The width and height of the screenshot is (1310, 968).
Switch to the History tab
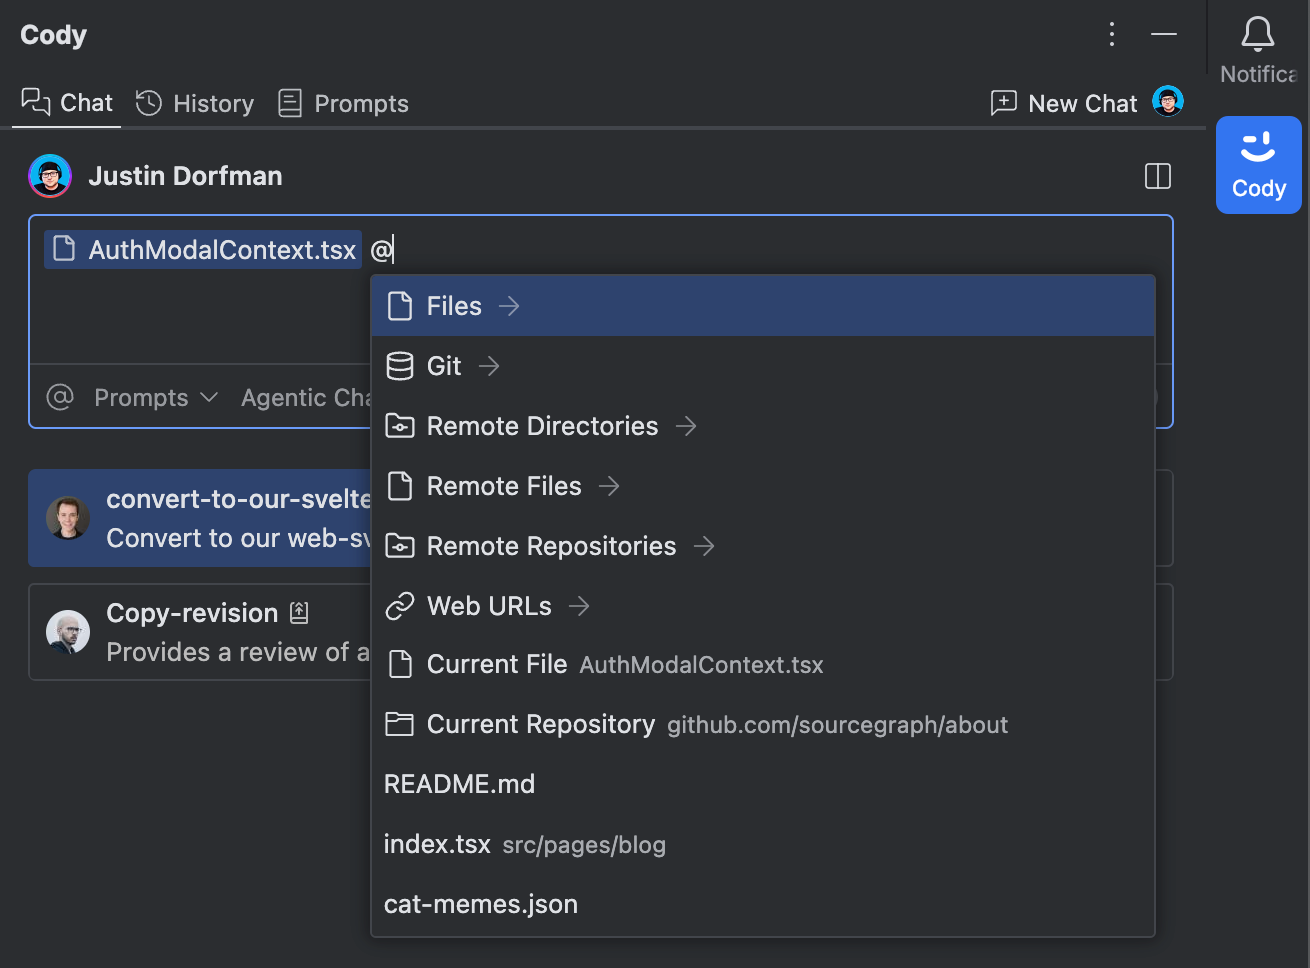(x=195, y=103)
